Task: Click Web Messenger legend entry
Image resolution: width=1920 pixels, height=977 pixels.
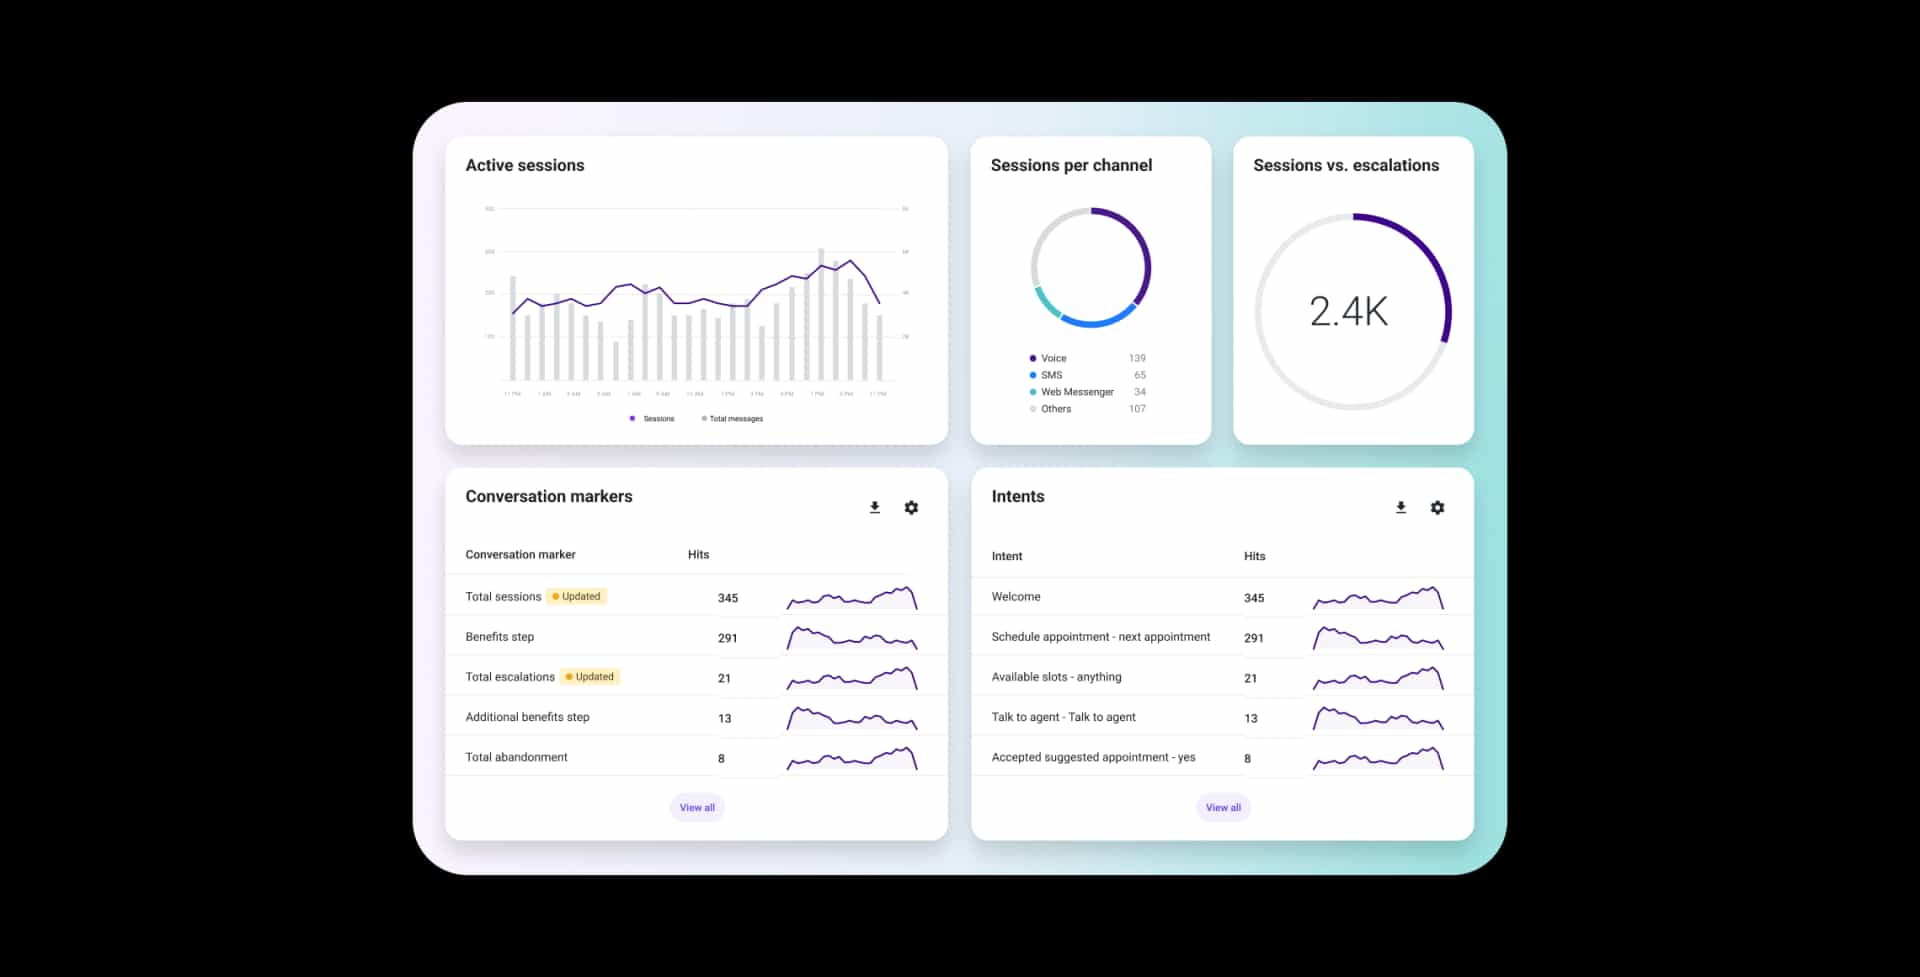Action: (1076, 392)
